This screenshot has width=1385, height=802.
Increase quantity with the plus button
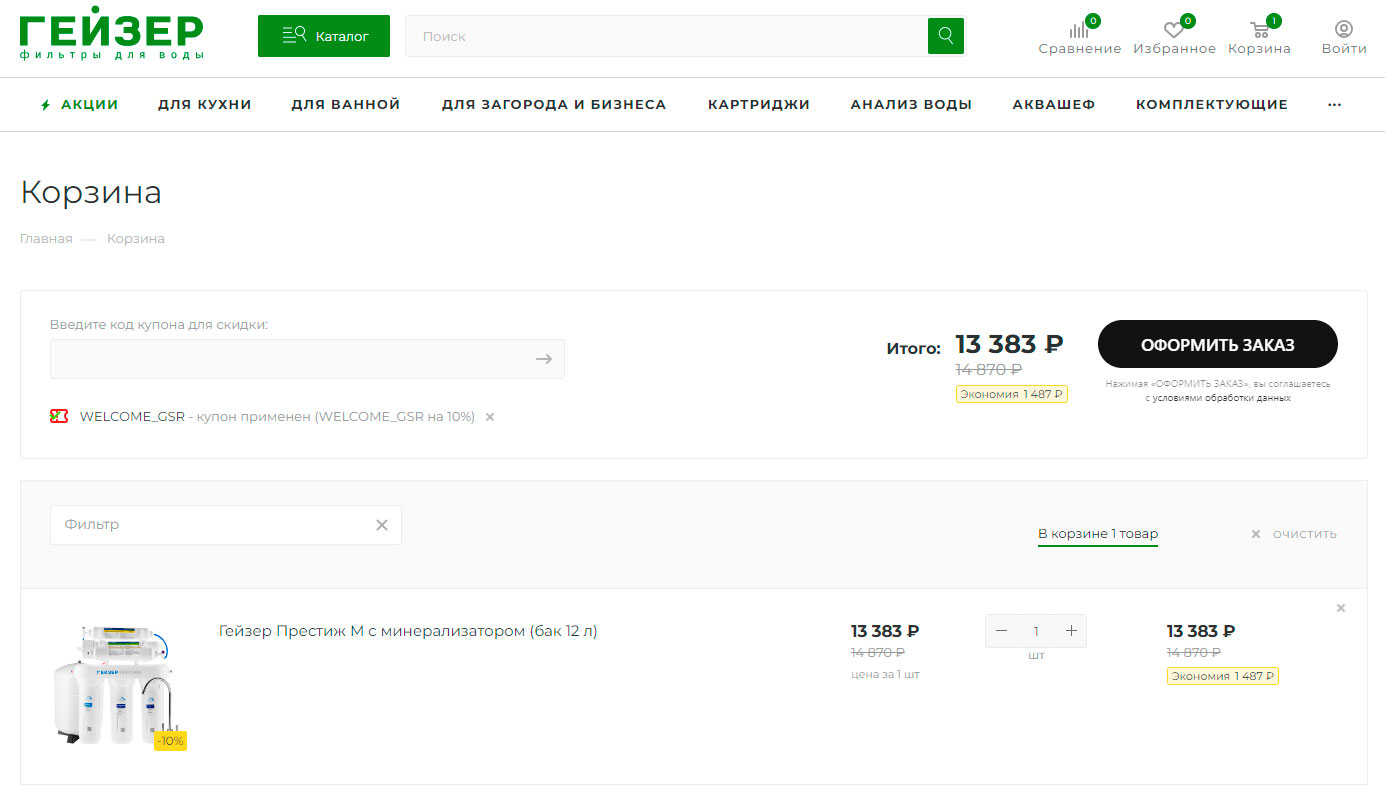pos(1071,631)
